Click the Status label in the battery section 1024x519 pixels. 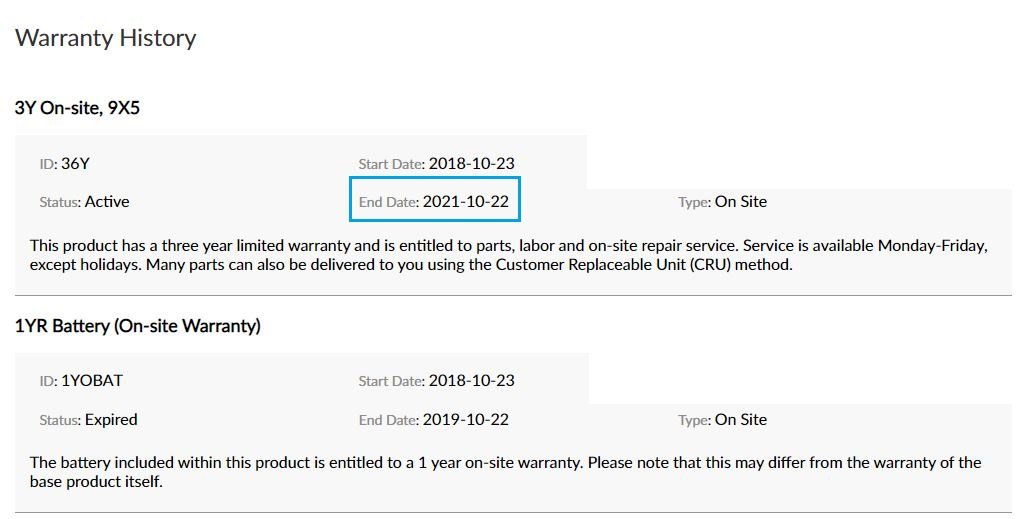(x=60, y=420)
